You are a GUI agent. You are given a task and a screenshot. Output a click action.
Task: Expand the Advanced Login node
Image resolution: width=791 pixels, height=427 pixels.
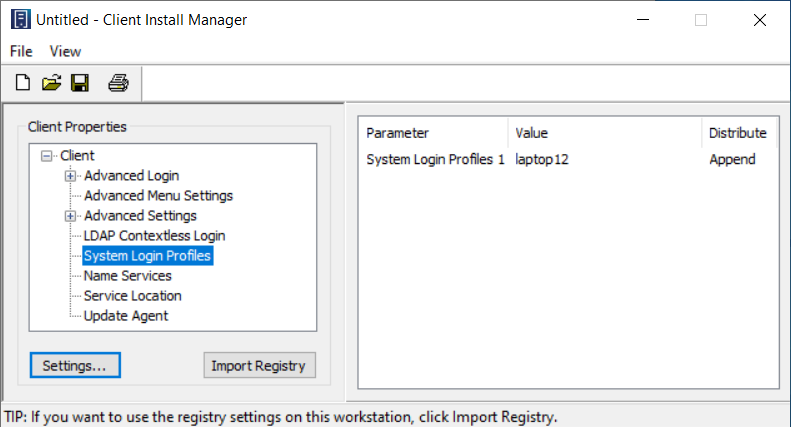(x=70, y=176)
